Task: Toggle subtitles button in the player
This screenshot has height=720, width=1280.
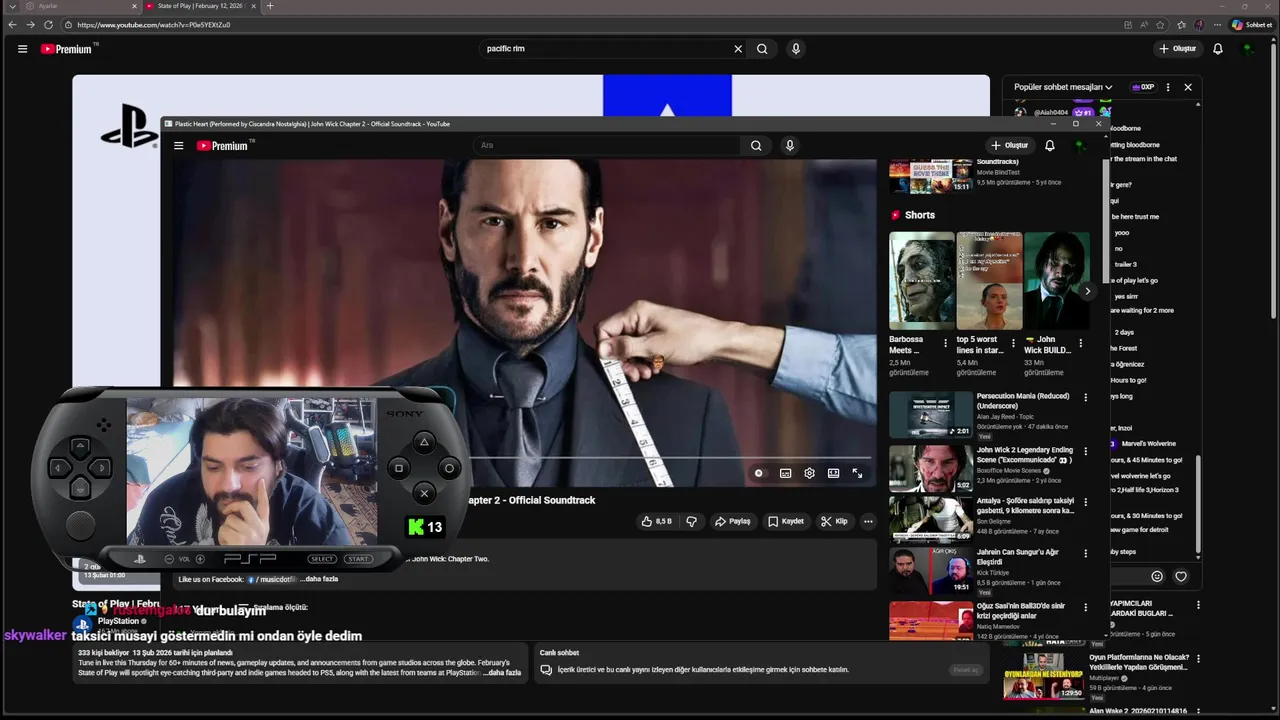Action: point(785,473)
